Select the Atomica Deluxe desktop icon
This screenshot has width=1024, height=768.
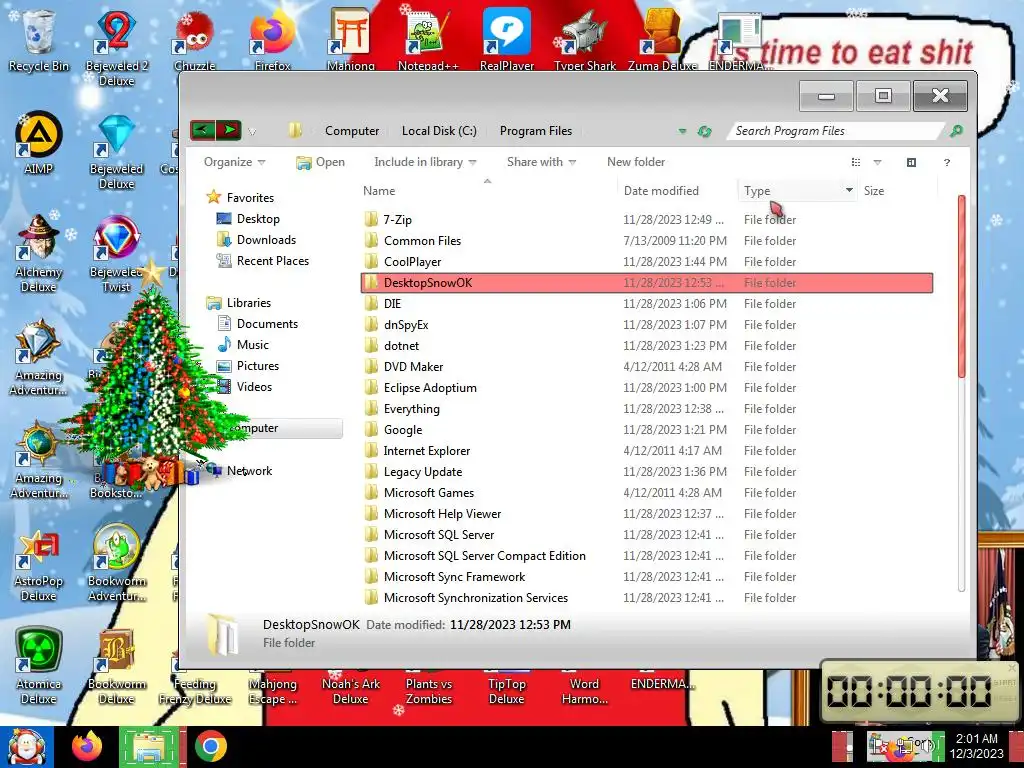point(38,666)
